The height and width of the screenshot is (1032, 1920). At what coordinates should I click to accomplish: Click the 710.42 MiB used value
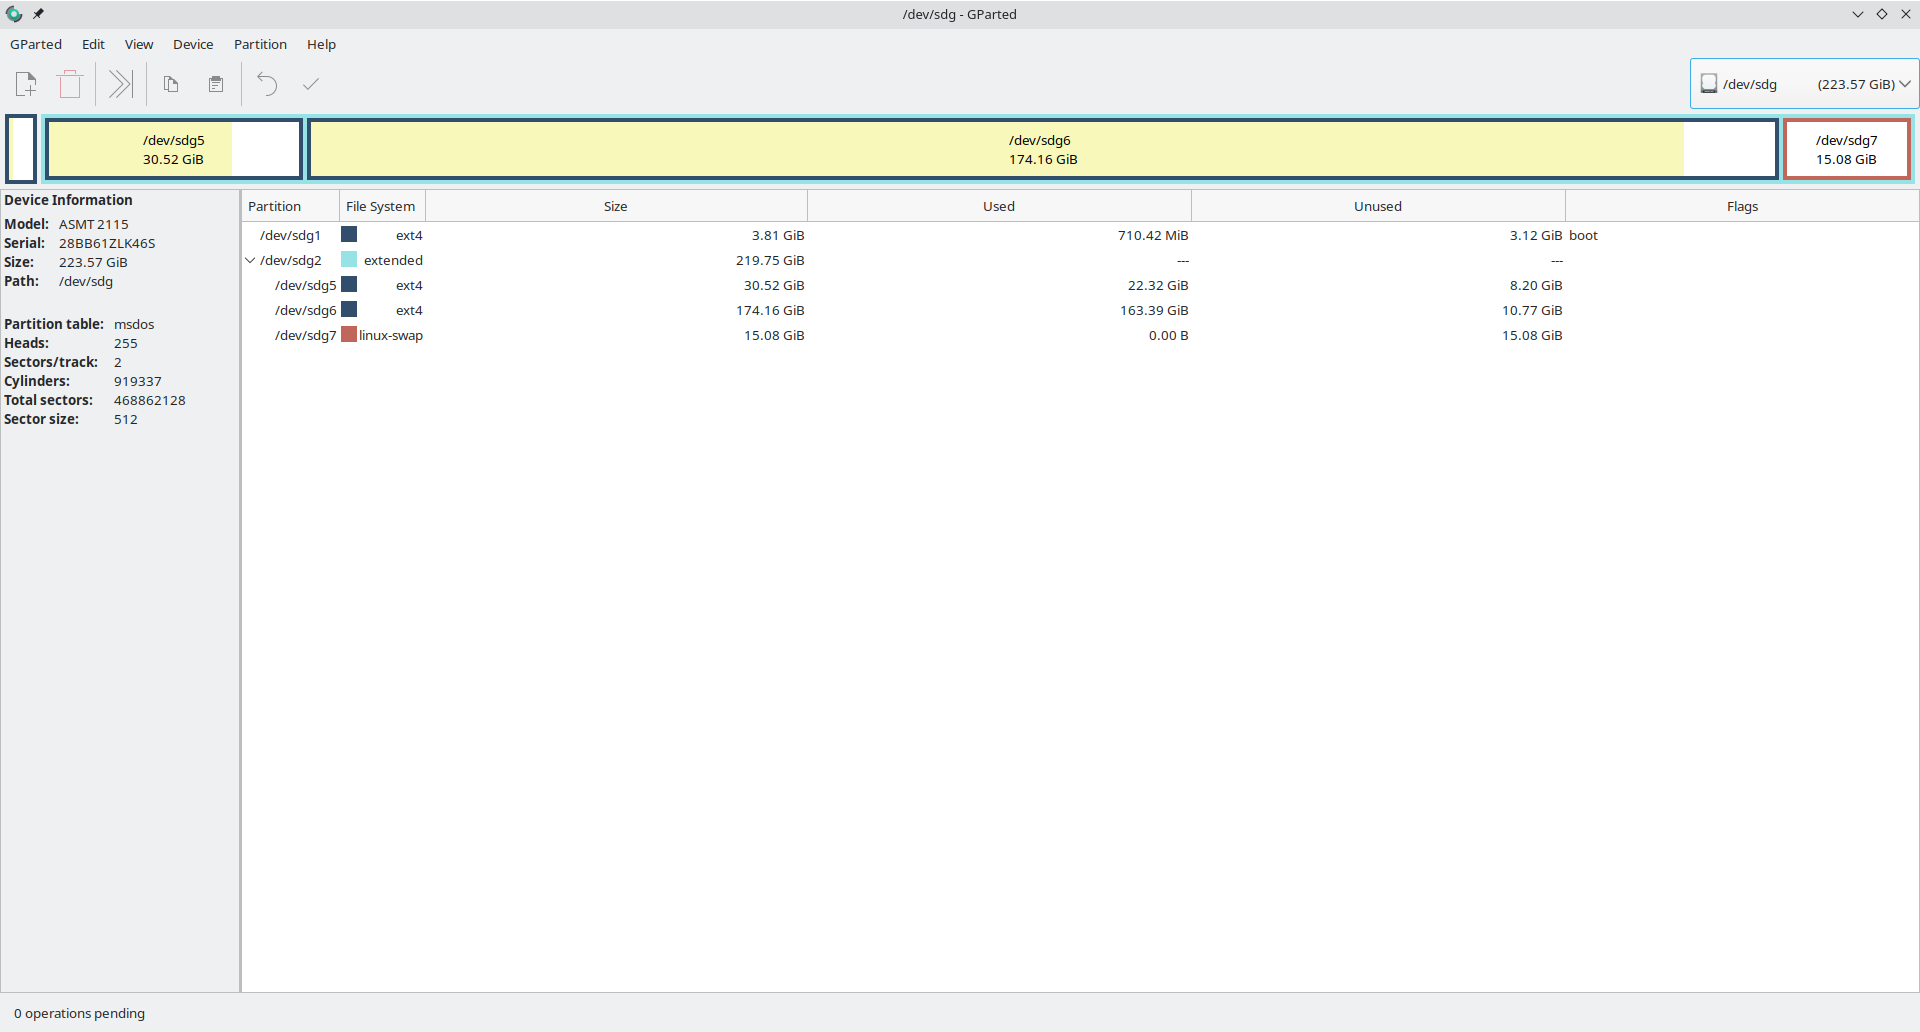[x=1153, y=235]
